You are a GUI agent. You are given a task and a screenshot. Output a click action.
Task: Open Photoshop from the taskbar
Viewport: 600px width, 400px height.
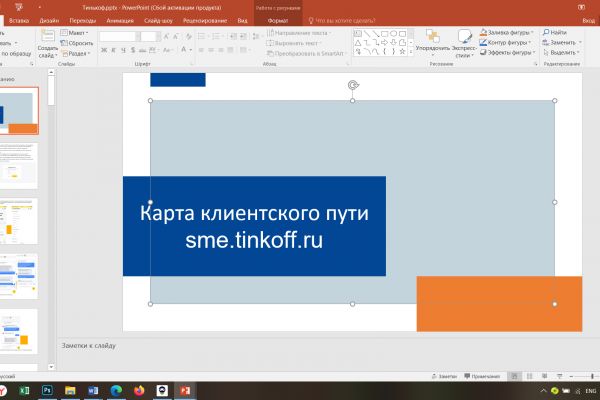click(x=47, y=390)
